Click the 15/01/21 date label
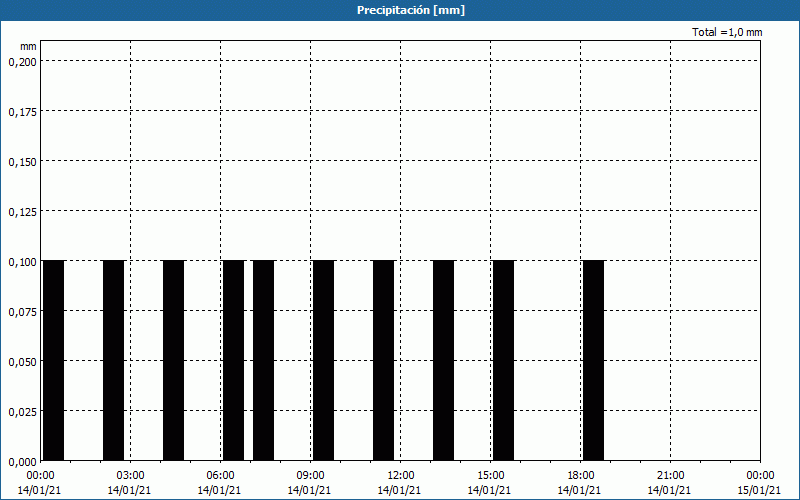 (759, 490)
